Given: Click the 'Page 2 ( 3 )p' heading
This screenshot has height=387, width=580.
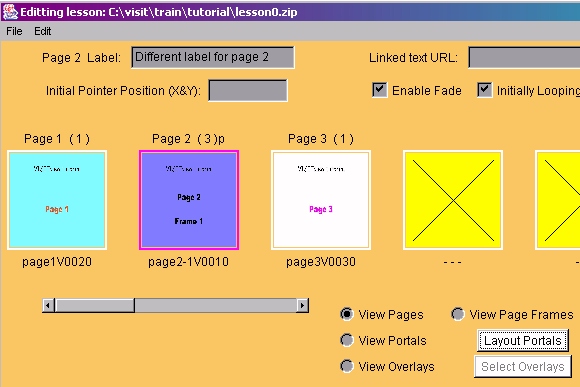Looking at the screenshot, I should click(188, 139).
